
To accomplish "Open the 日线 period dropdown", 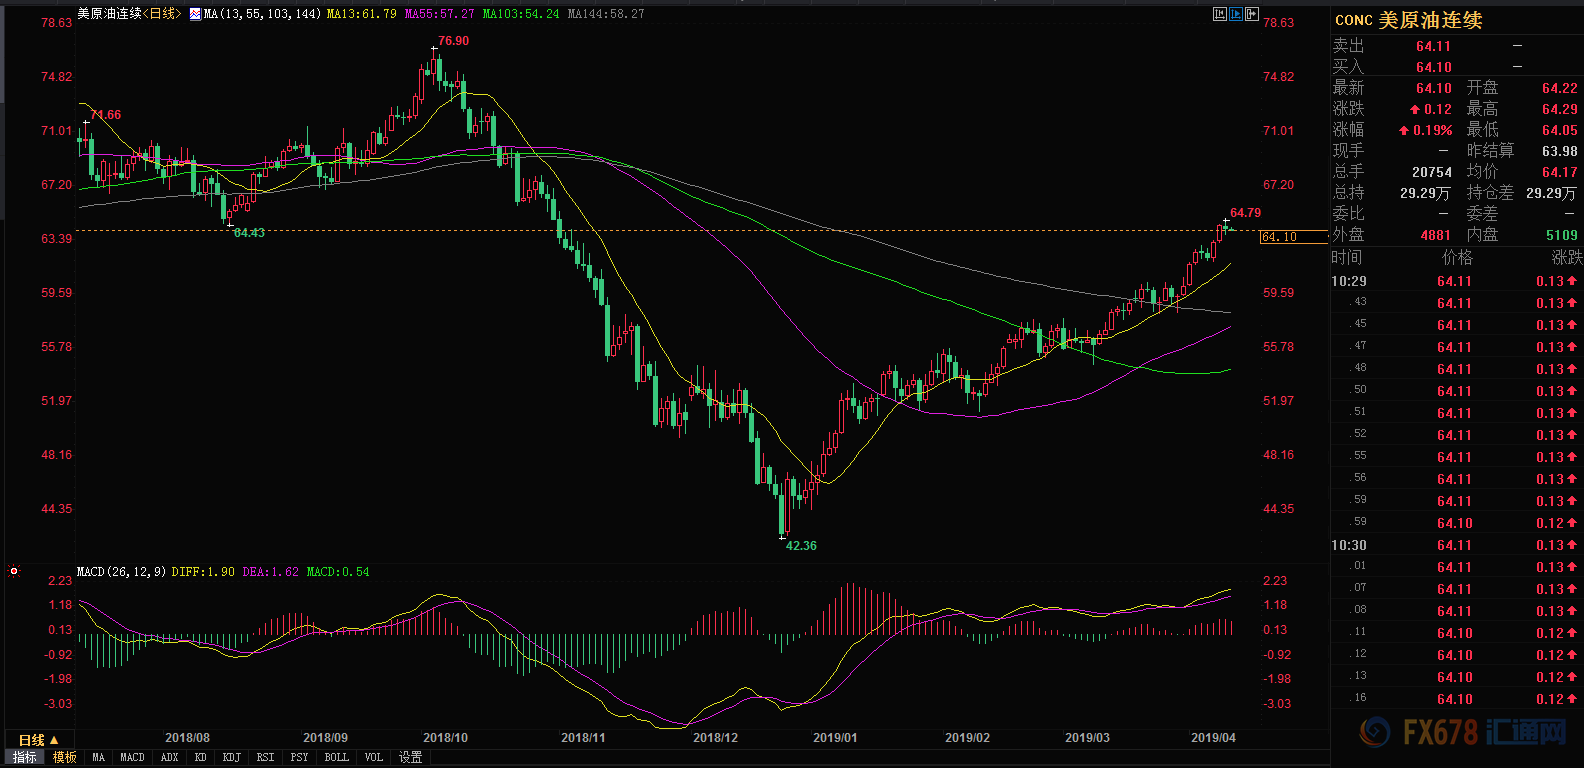I will pyautogui.click(x=39, y=740).
